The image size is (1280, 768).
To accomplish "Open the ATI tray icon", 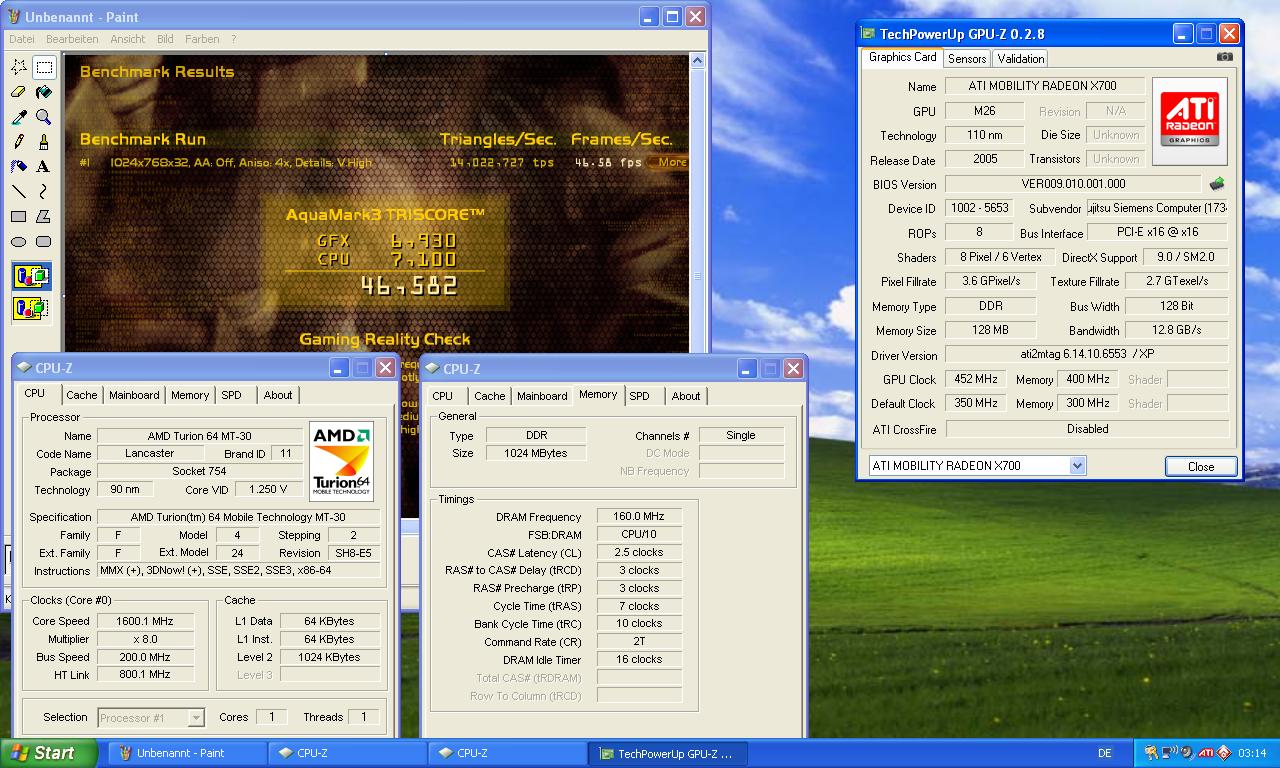I will coord(1207,753).
